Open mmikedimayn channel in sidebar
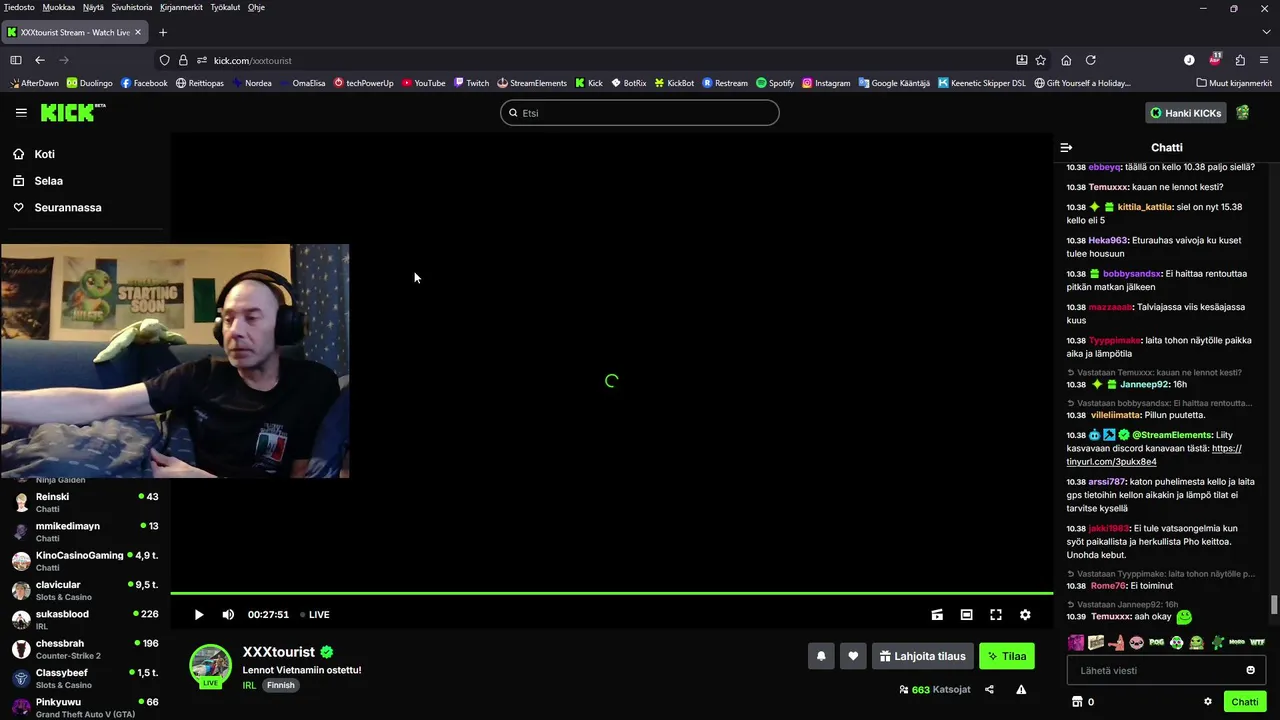1280x720 pixels. (x=85, y=532)
